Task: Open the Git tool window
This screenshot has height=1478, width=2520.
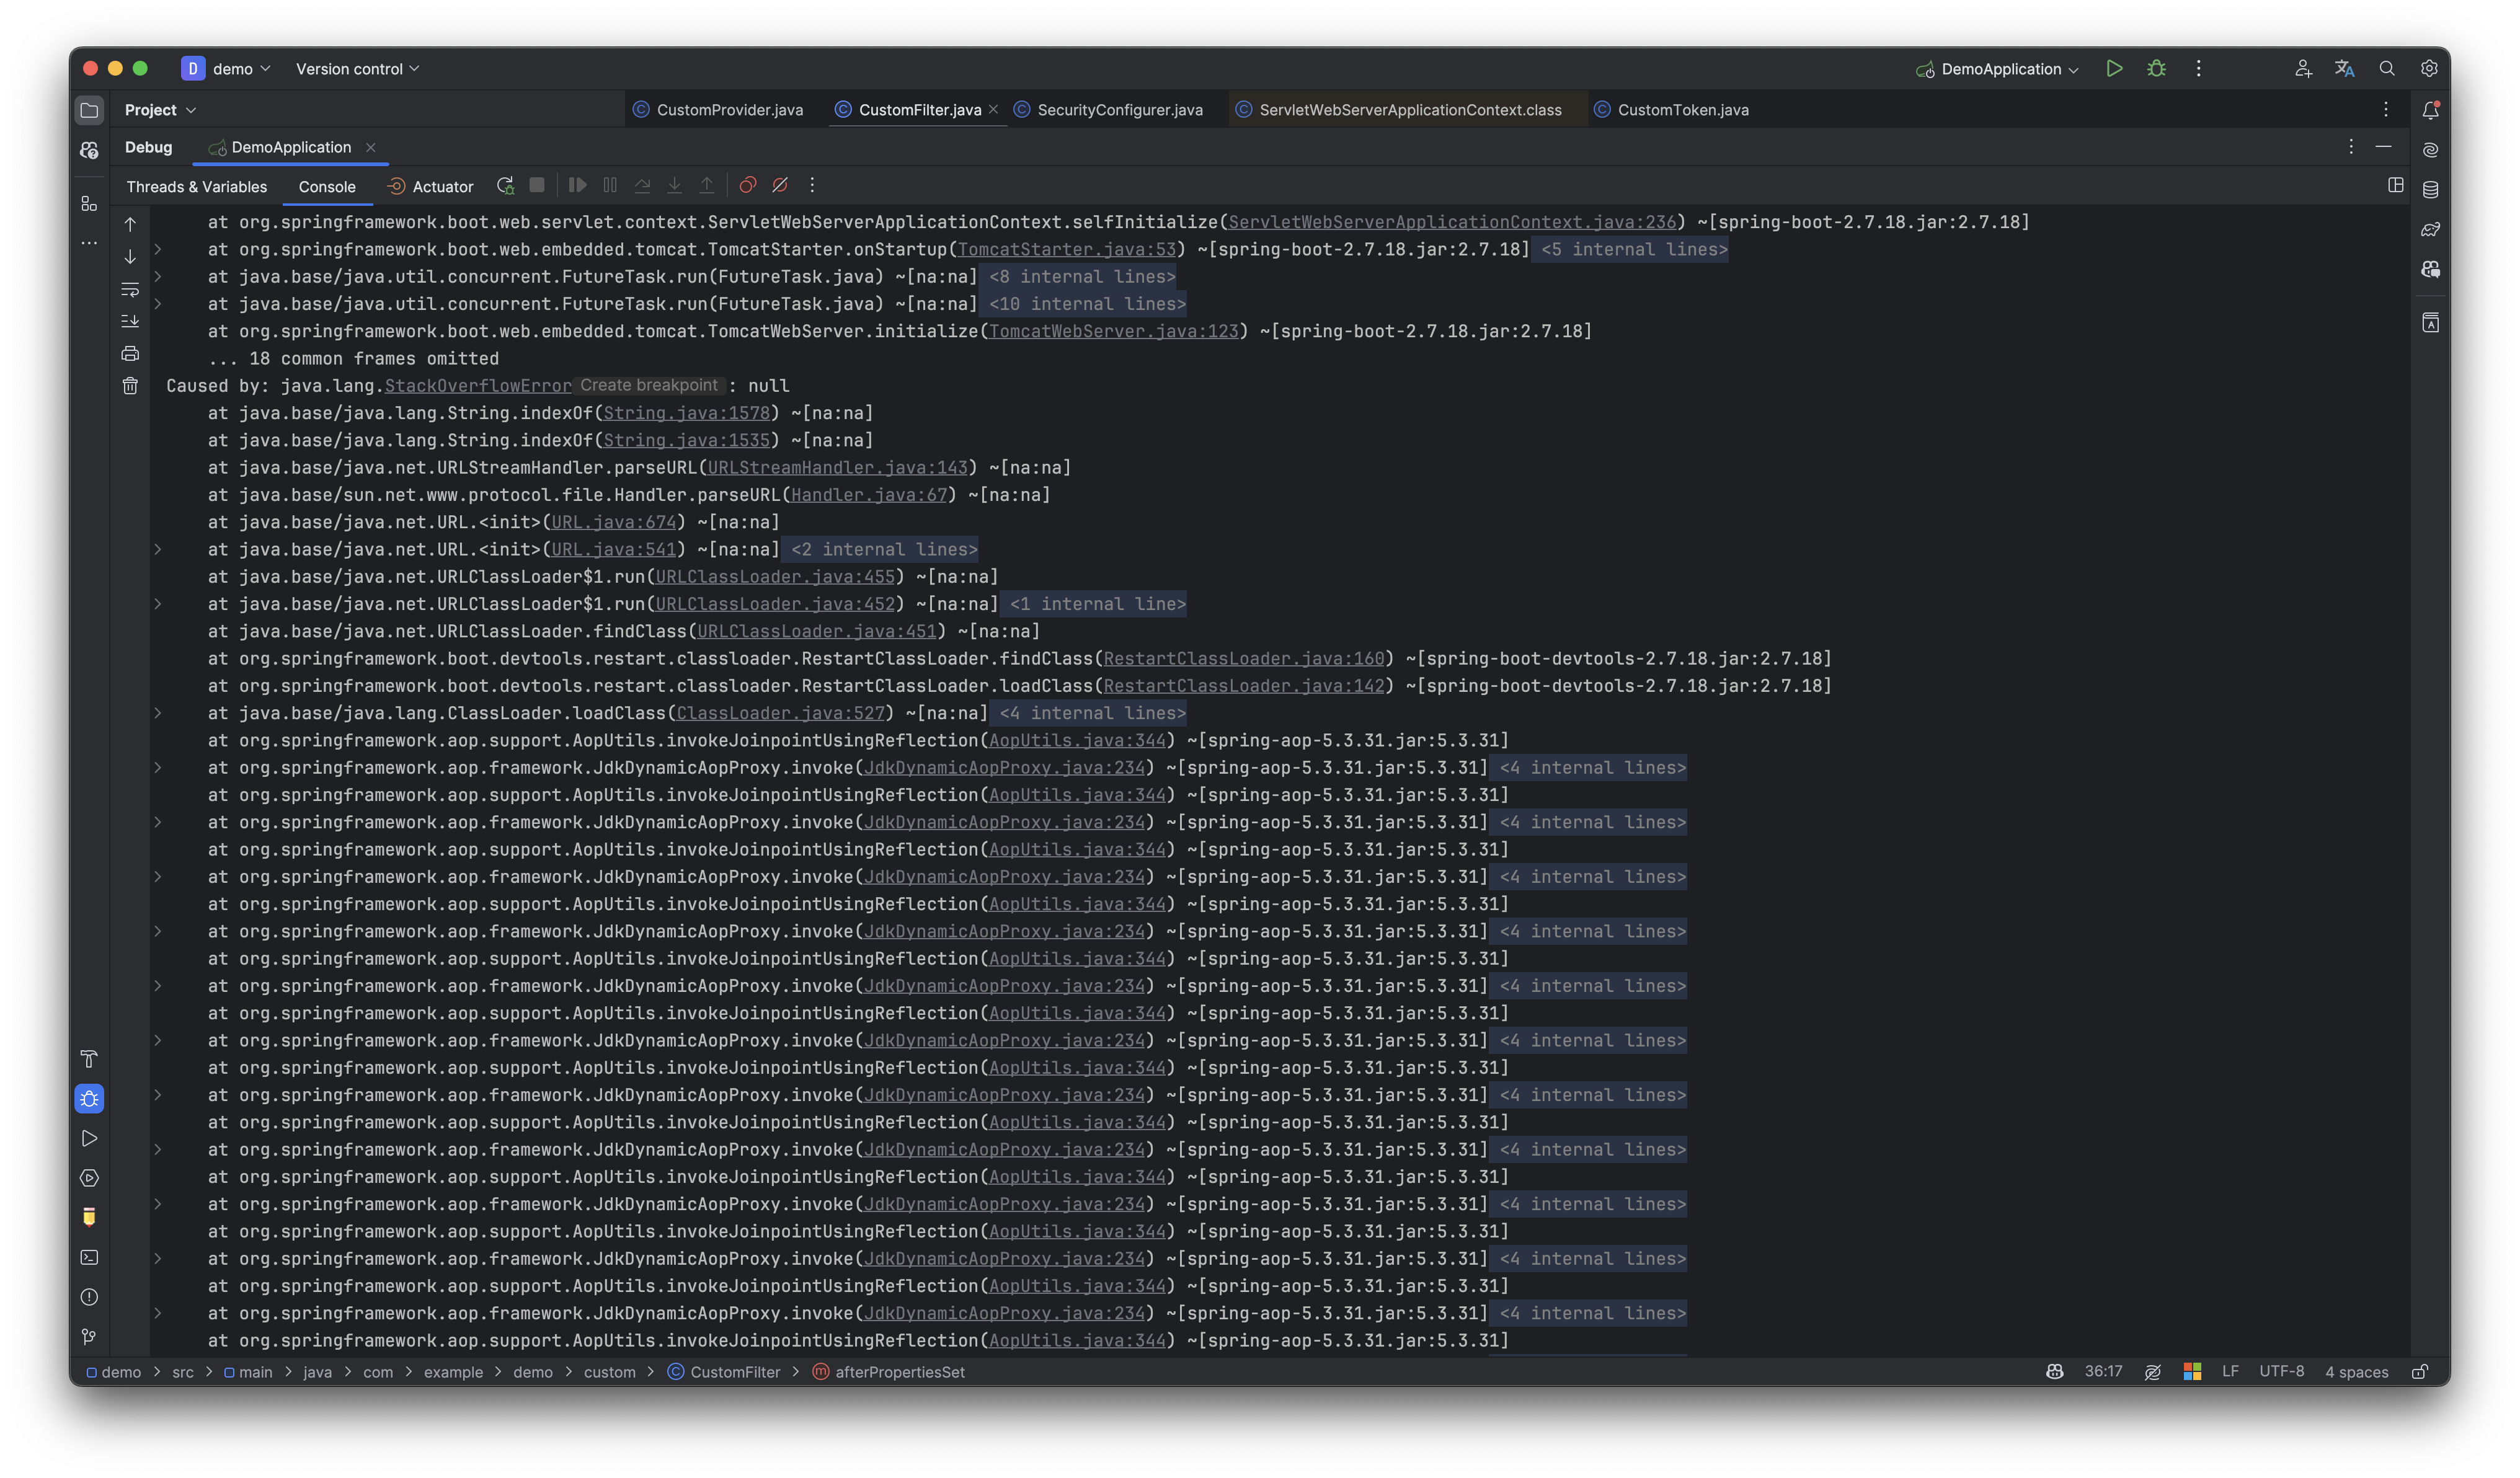Action: [x=89, y=1337]
